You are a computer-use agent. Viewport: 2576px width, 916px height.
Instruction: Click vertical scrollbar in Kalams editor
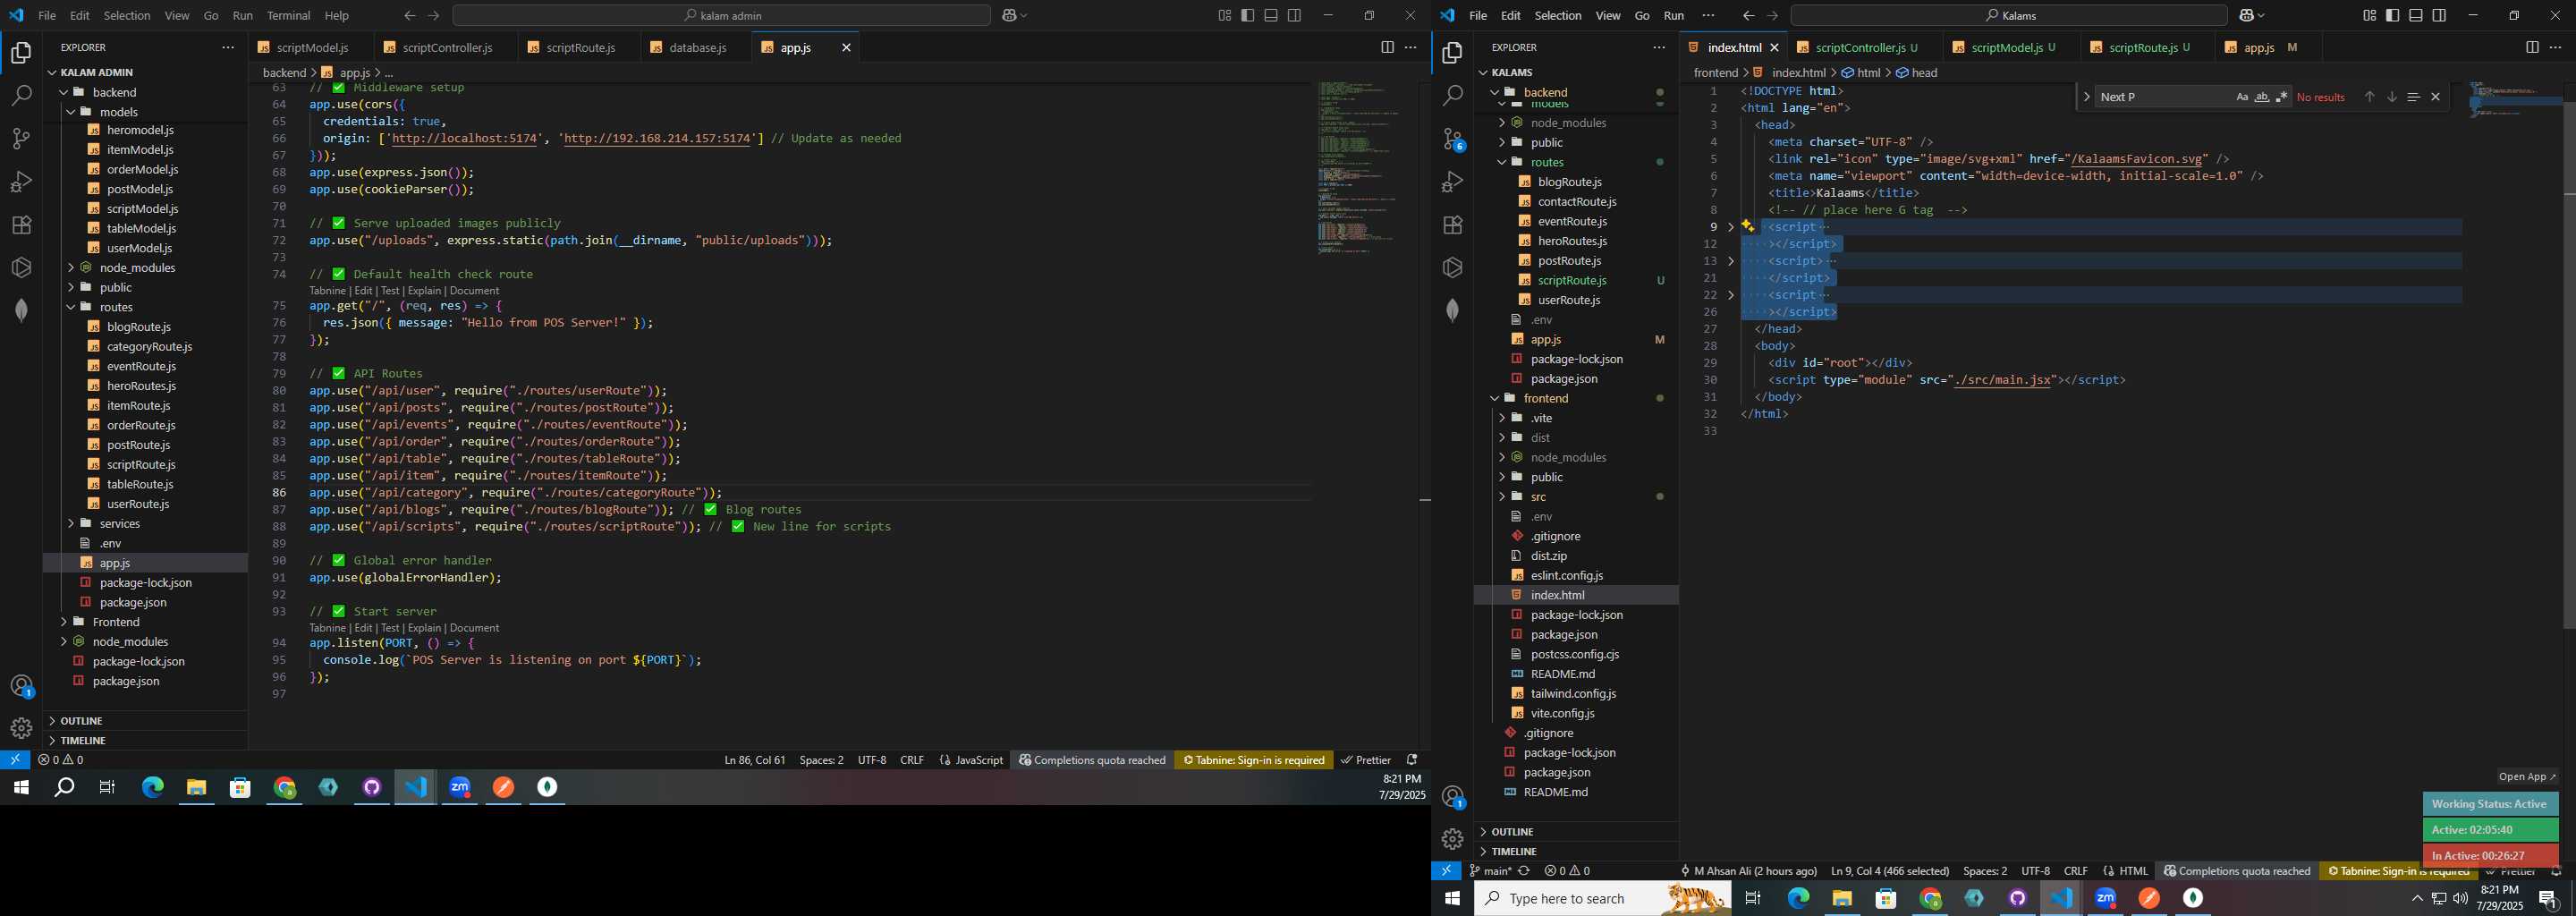[2569, 355]
